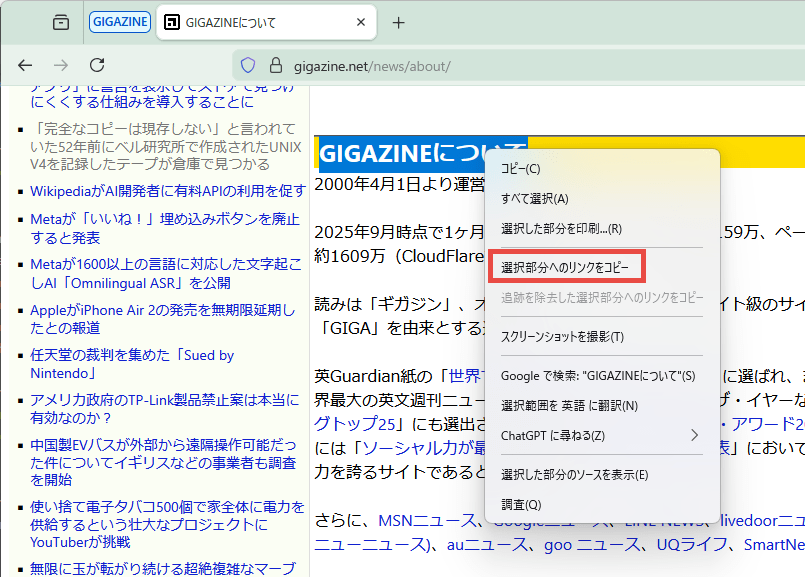Screen dimensions: 805x577
Task: Select 選択部分へのリンクをコピー menu entry
Action: (x=565, y=268)
